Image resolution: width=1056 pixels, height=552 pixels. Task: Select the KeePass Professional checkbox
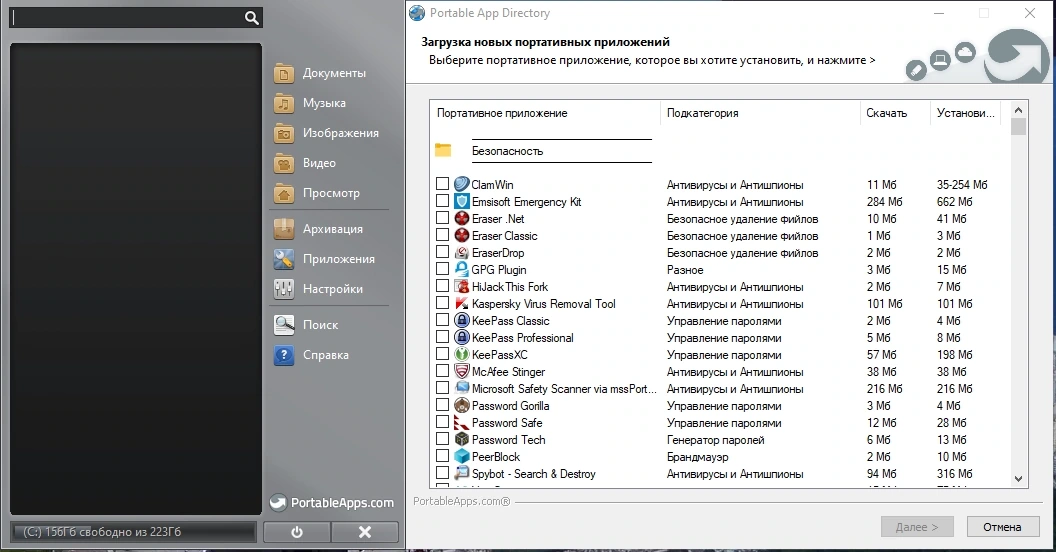[x=442, y=337]
